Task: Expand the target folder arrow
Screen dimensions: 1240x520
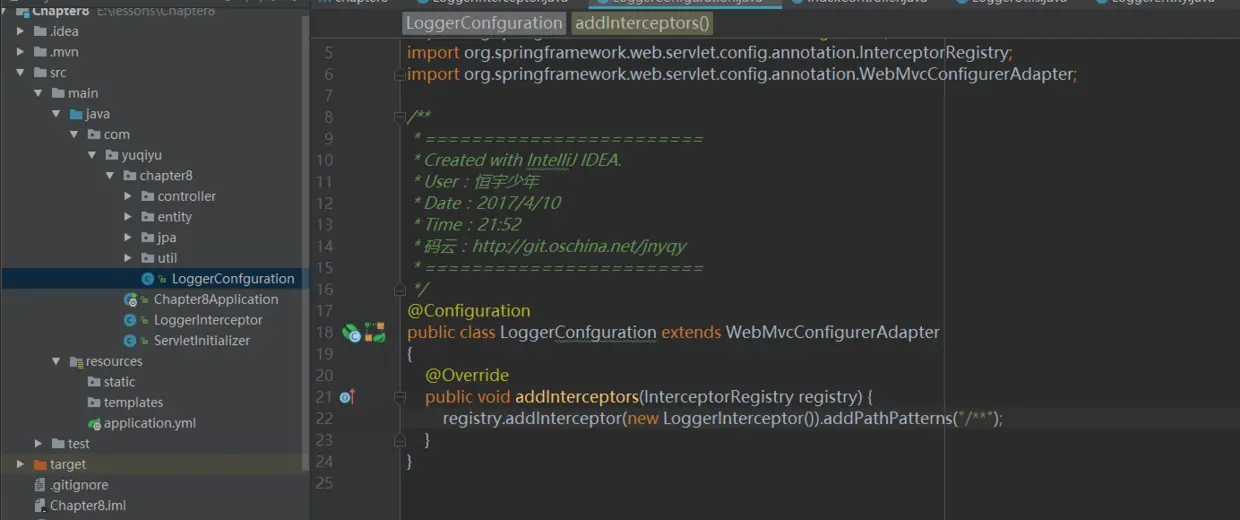Action: click(x=21, y=464)
